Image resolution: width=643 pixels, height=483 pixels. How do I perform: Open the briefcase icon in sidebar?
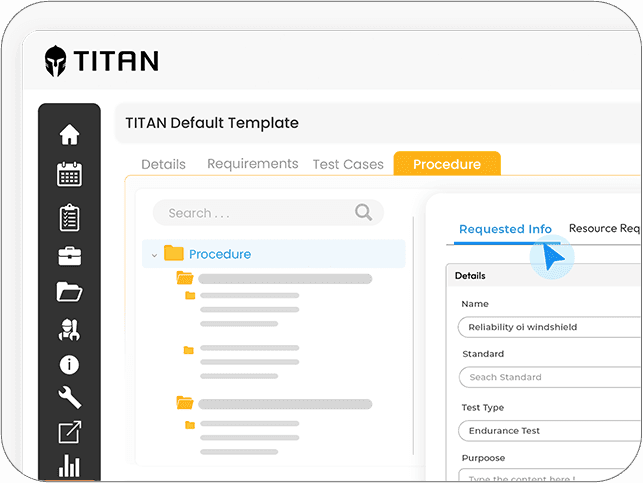click(x=69, y=256)
